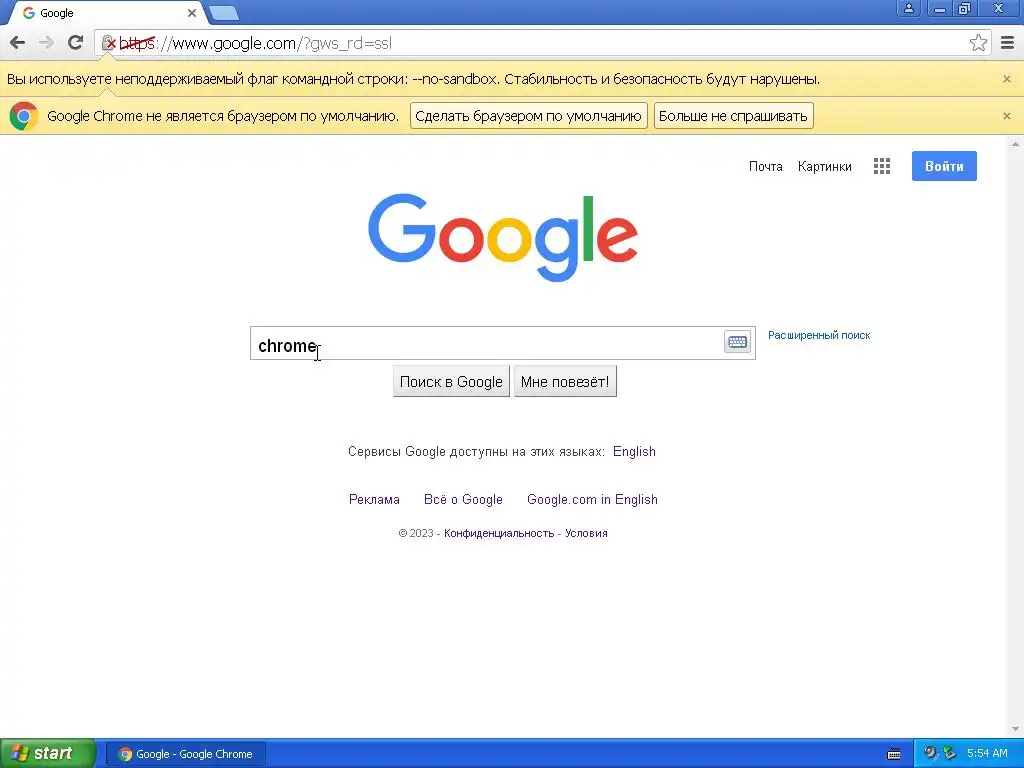Open the Почта link
1024x768 pixels.
765,167
